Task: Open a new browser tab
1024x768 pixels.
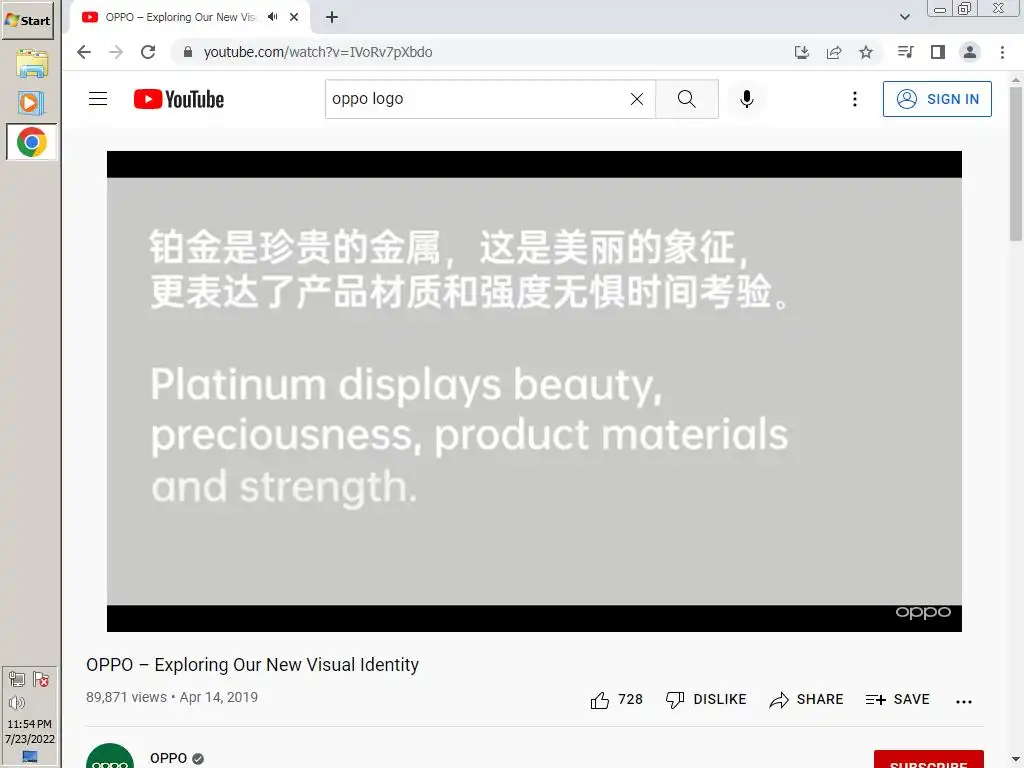Action: point(332,17)
